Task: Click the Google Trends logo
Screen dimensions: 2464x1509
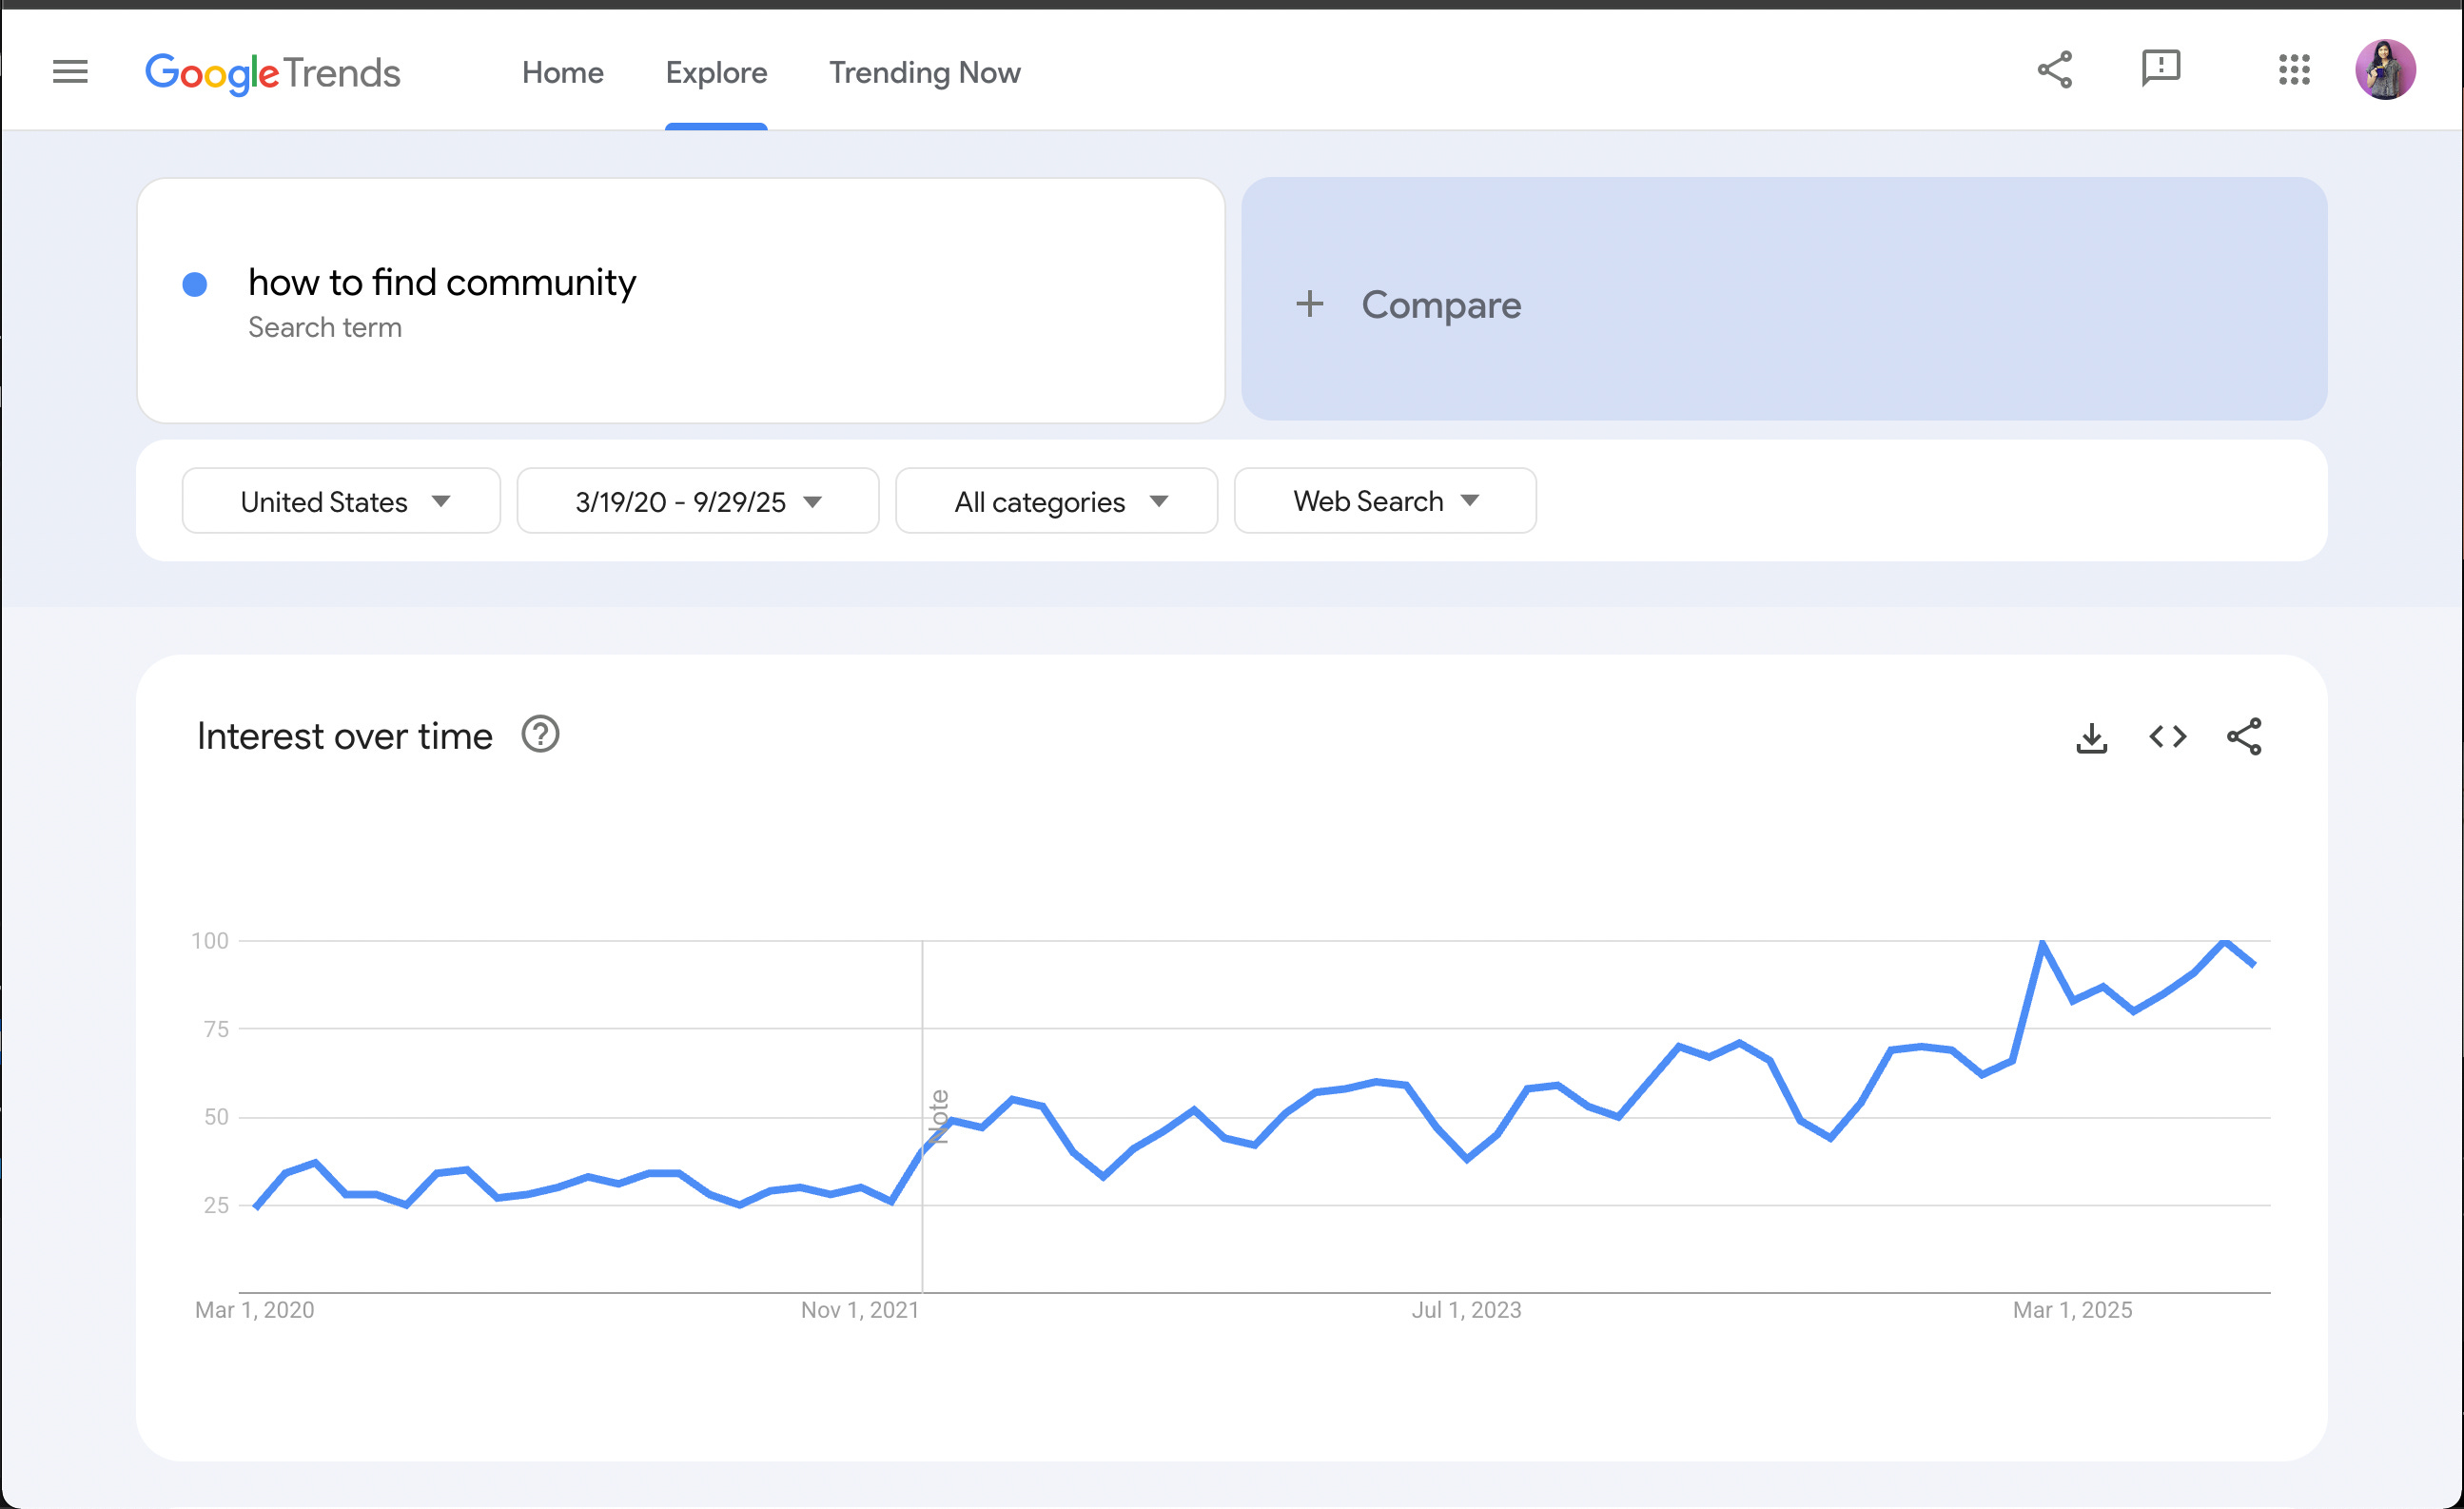Action: [272, 73]
